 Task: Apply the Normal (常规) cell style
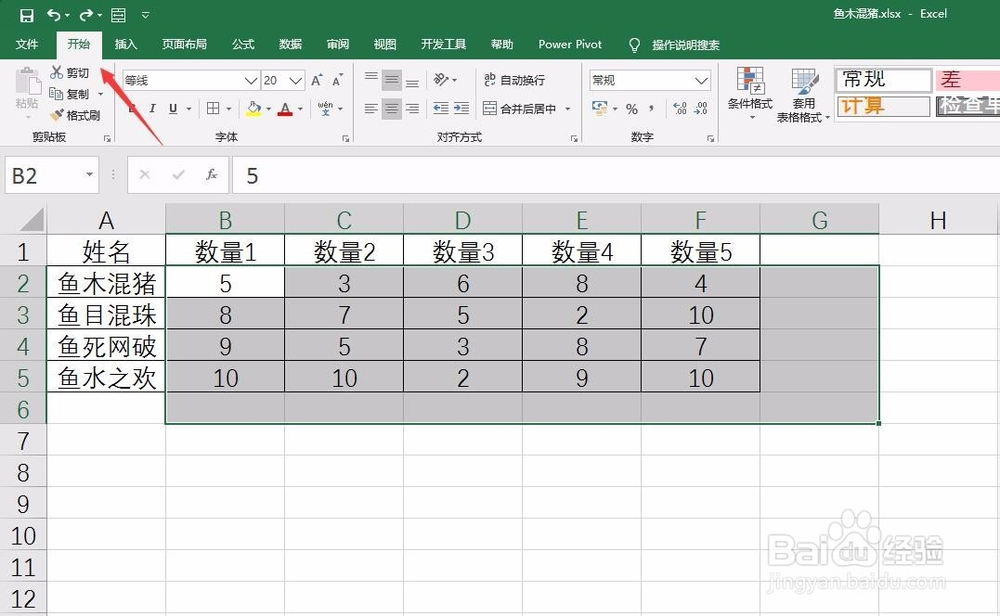[x=883, y=80]
